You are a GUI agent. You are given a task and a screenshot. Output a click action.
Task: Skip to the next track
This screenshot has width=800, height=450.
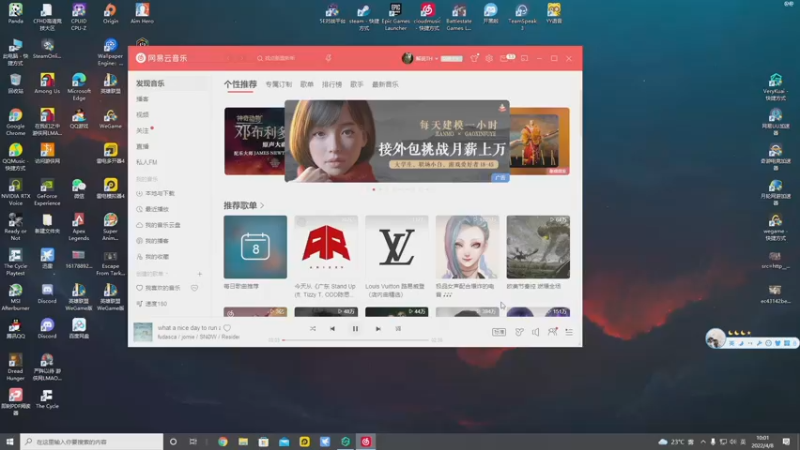point(378,329)
